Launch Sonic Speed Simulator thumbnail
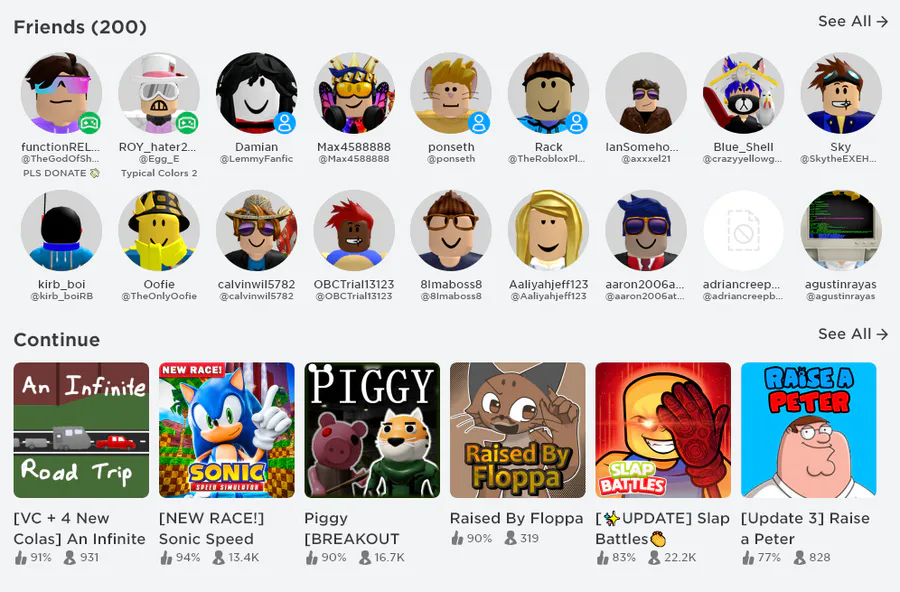Image resolution: width=900 pixels, height=592 pixels. point(227,430)
